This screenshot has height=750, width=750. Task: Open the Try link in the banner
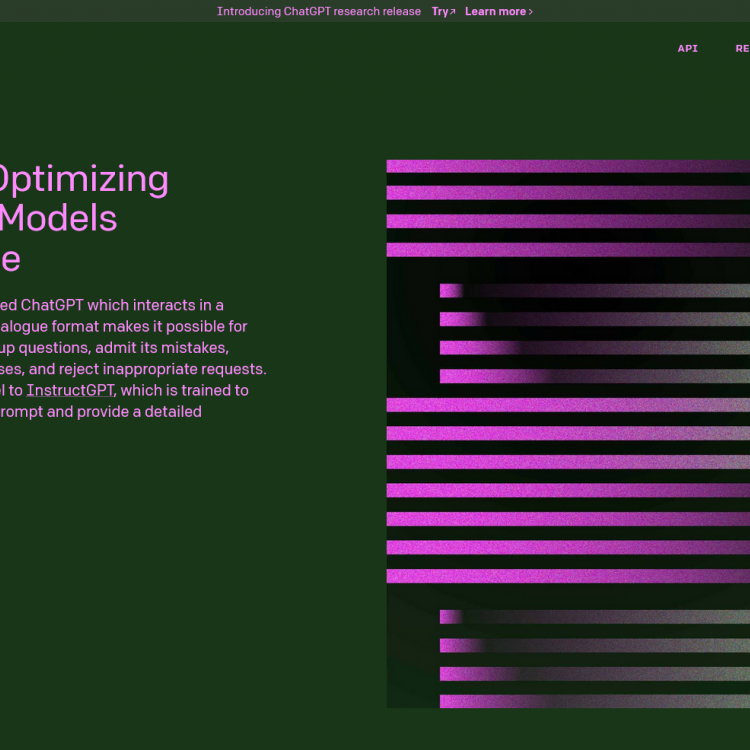tap(443, 11)
